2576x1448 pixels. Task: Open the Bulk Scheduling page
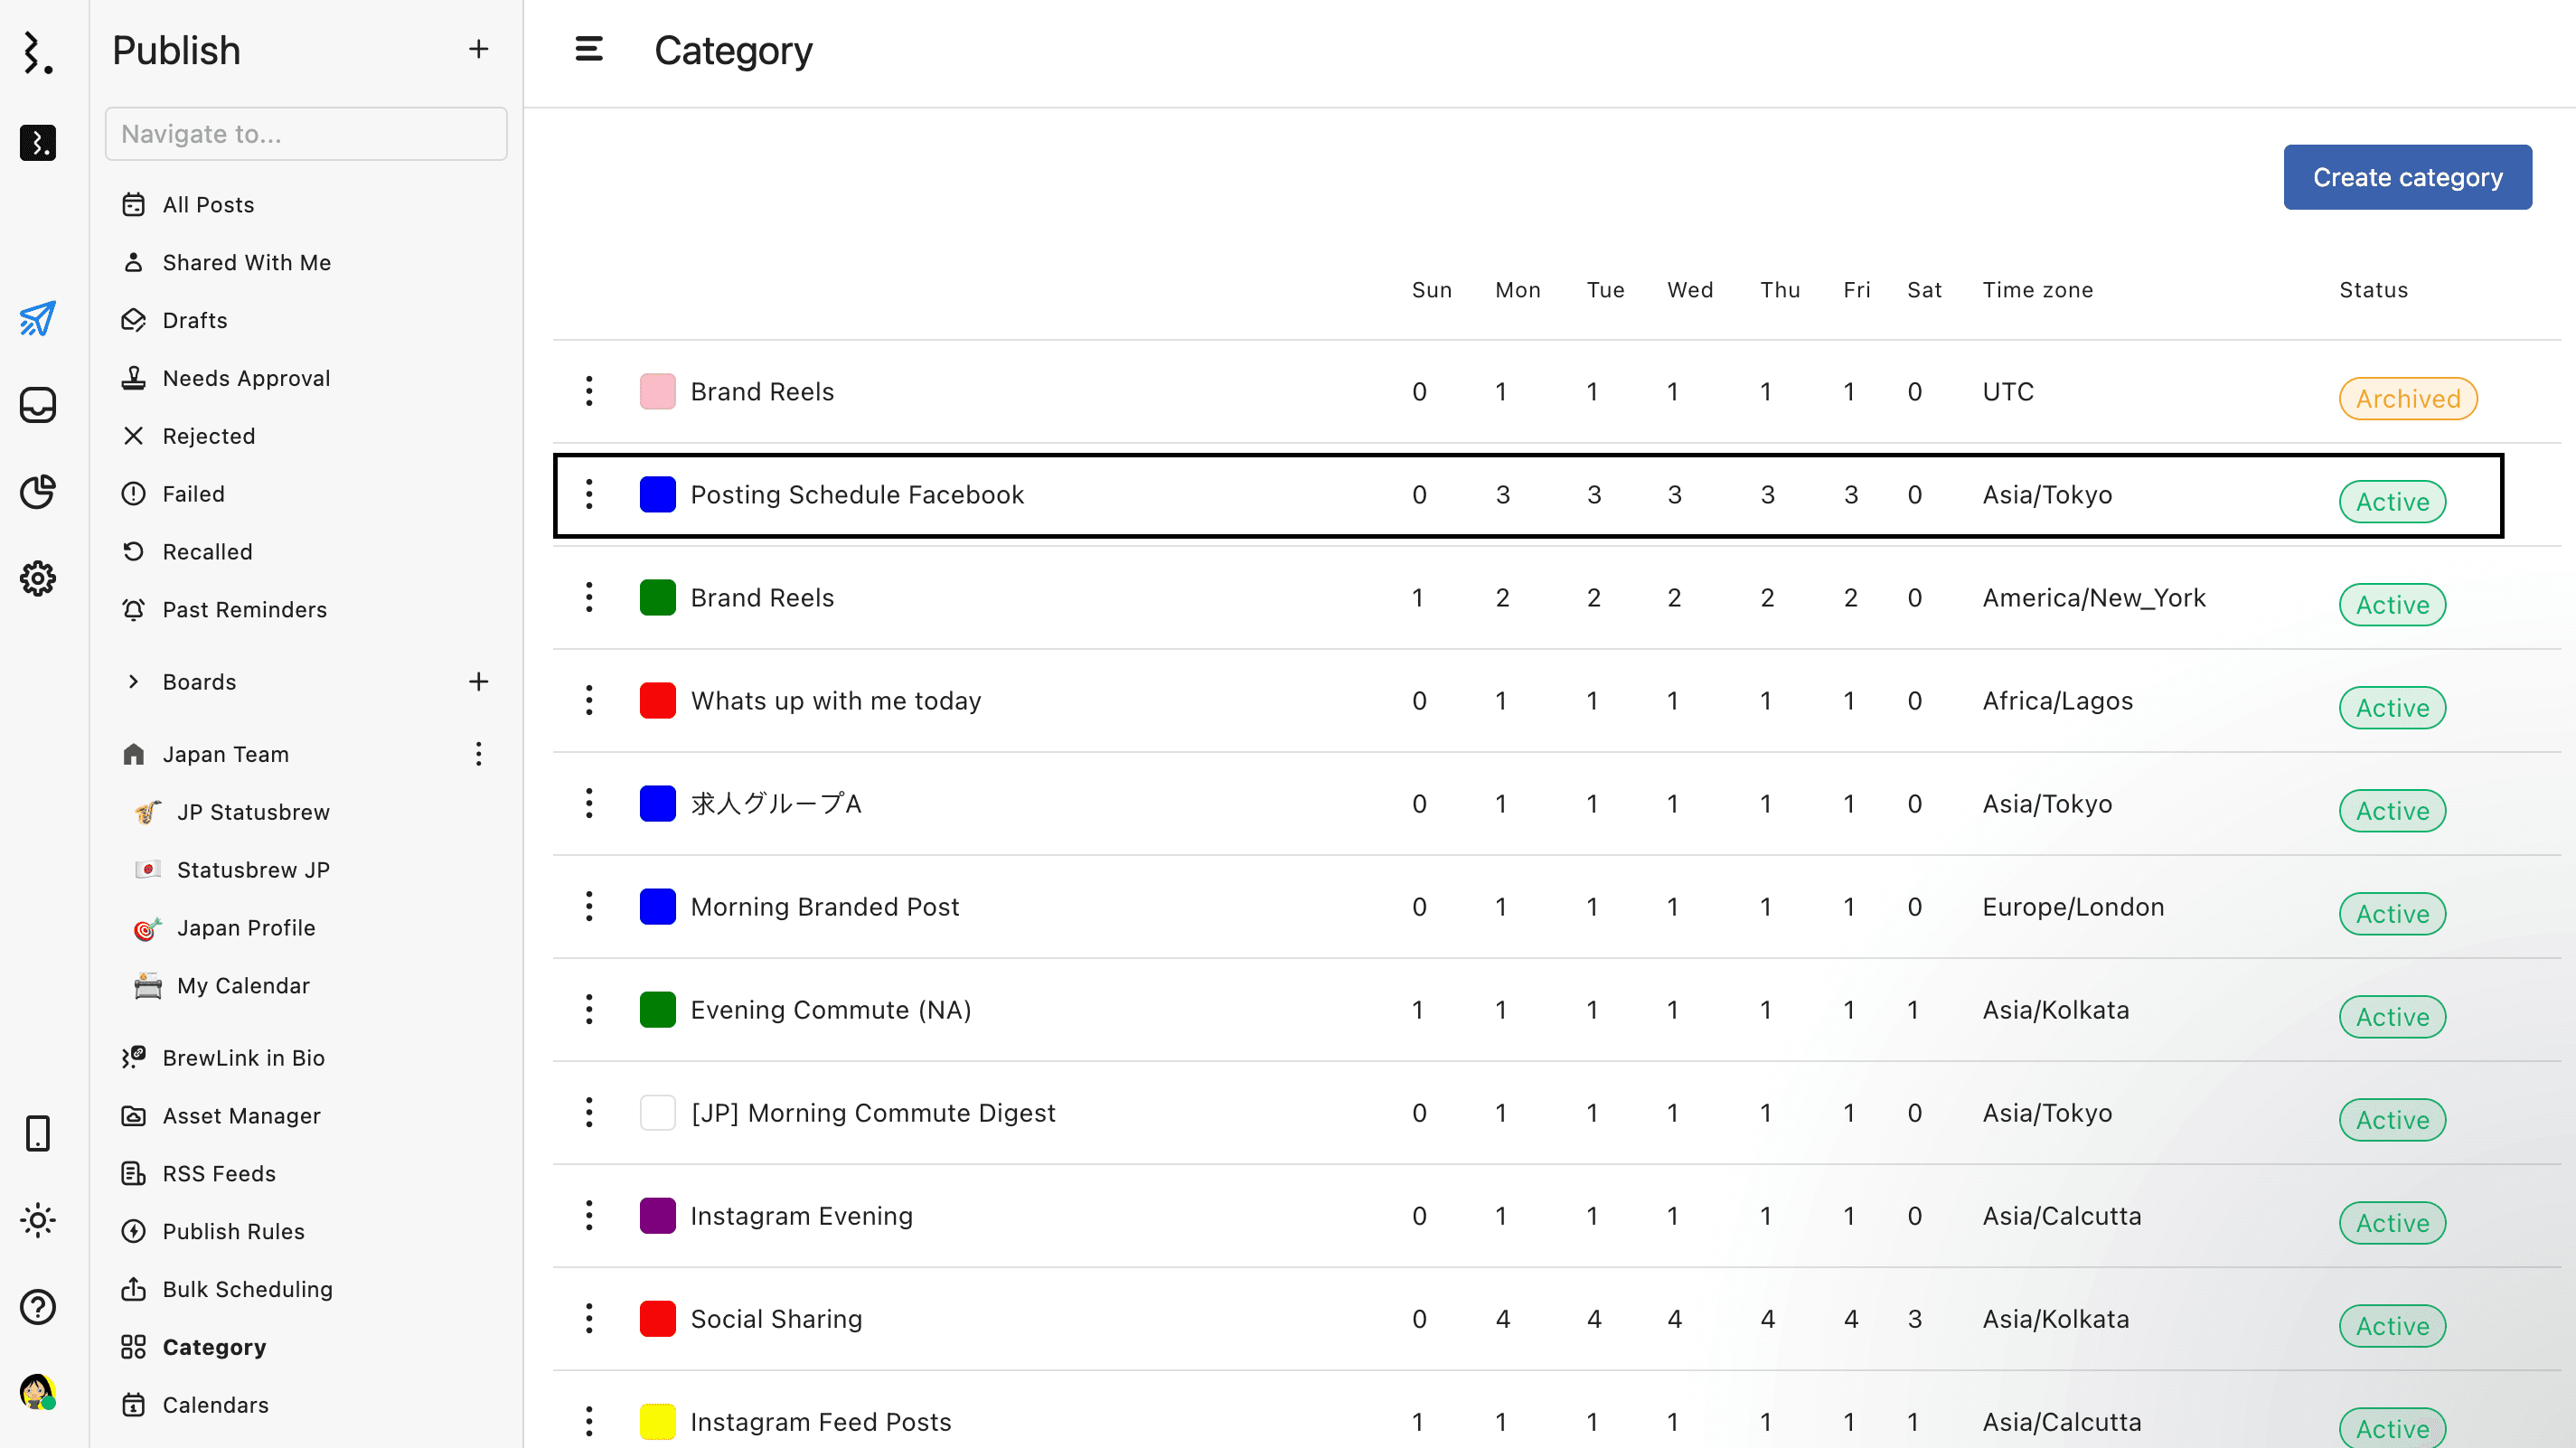pyautogui.click(x=247, y=1289)
